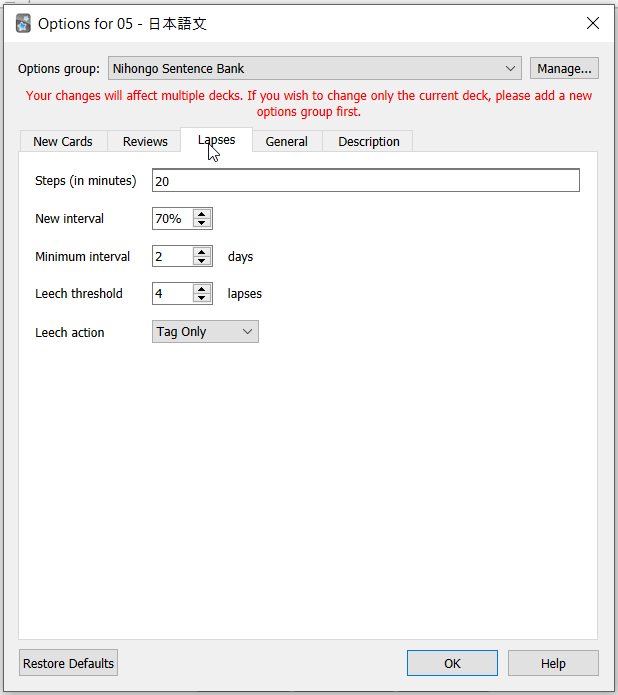Decrease Minimum interval days with down arrow
618x695 pixels.
pyautogui.click(x=202, y=260)
